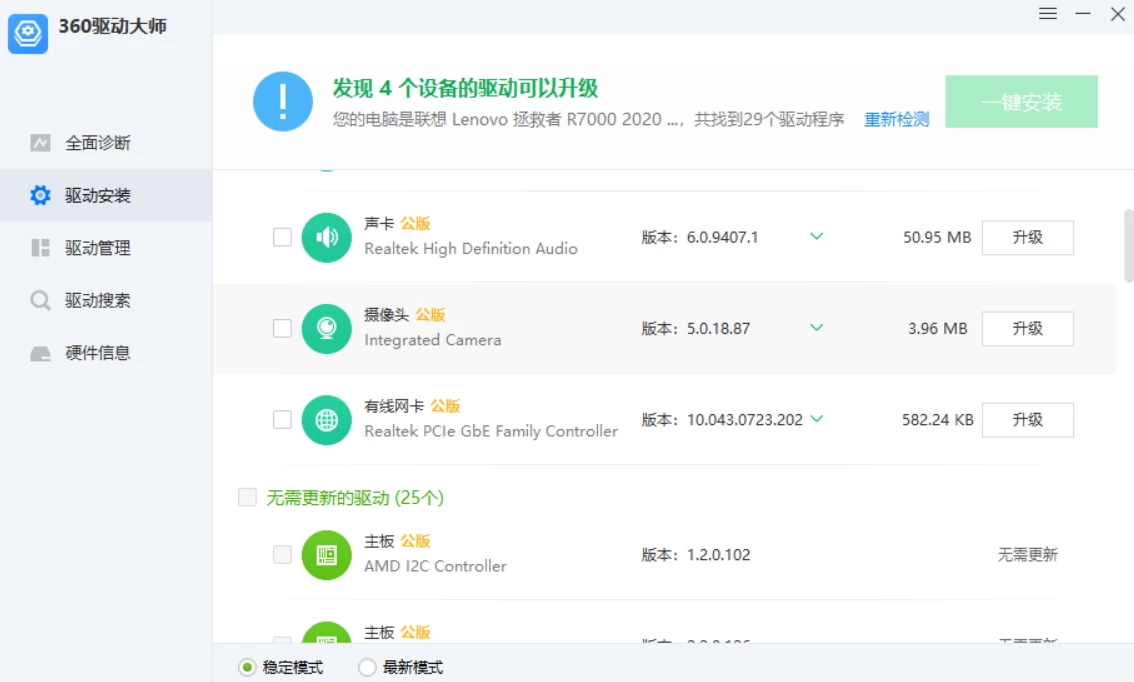1134x682 pixels.
Task: Select the 最新模式 radio button
Action: tap(367, 666)
